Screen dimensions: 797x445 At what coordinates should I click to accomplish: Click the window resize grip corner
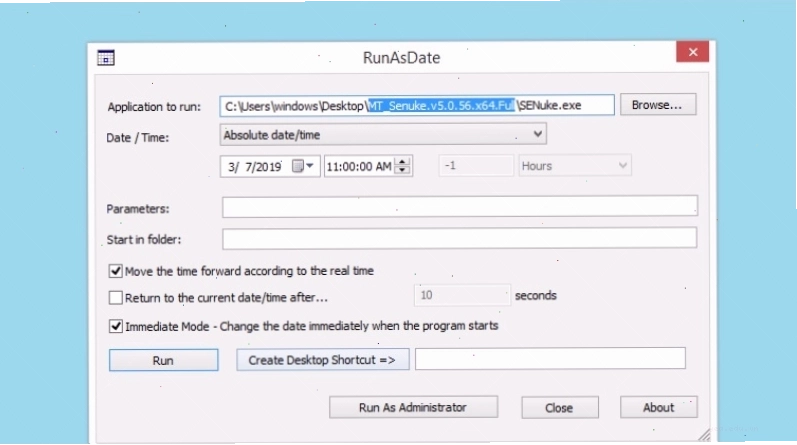click(x=704, y=435)
